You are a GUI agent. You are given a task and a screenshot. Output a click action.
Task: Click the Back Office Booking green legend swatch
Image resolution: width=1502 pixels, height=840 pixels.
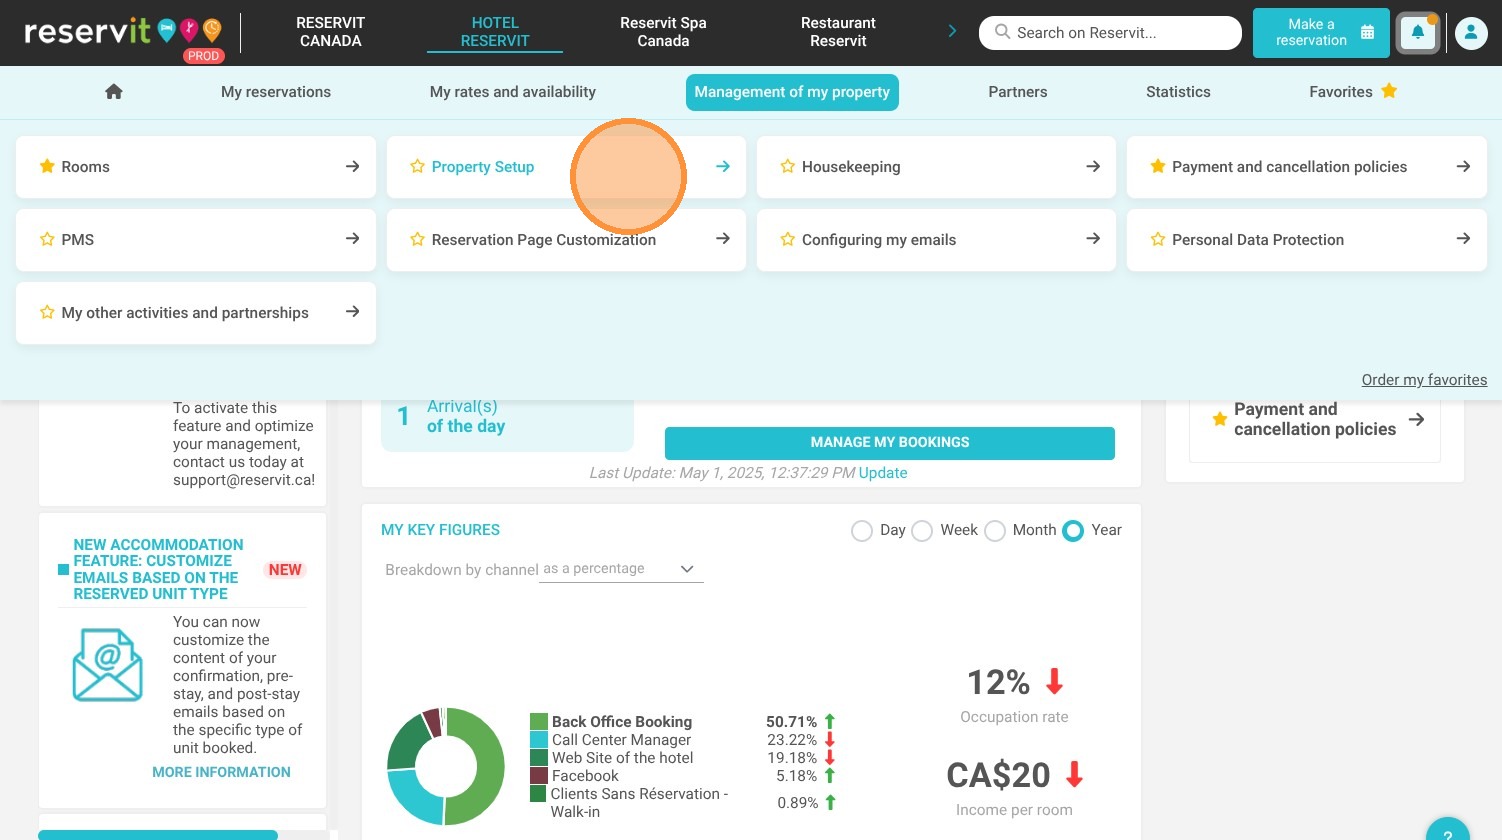539,722
